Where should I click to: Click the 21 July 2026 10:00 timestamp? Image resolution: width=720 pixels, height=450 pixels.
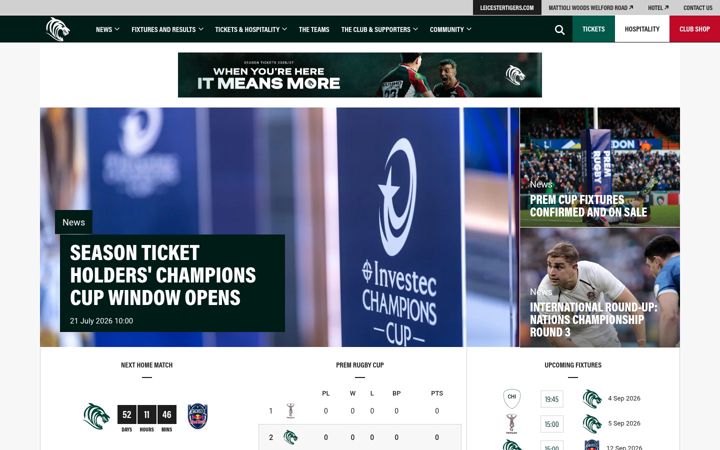[x=101, y=321]
